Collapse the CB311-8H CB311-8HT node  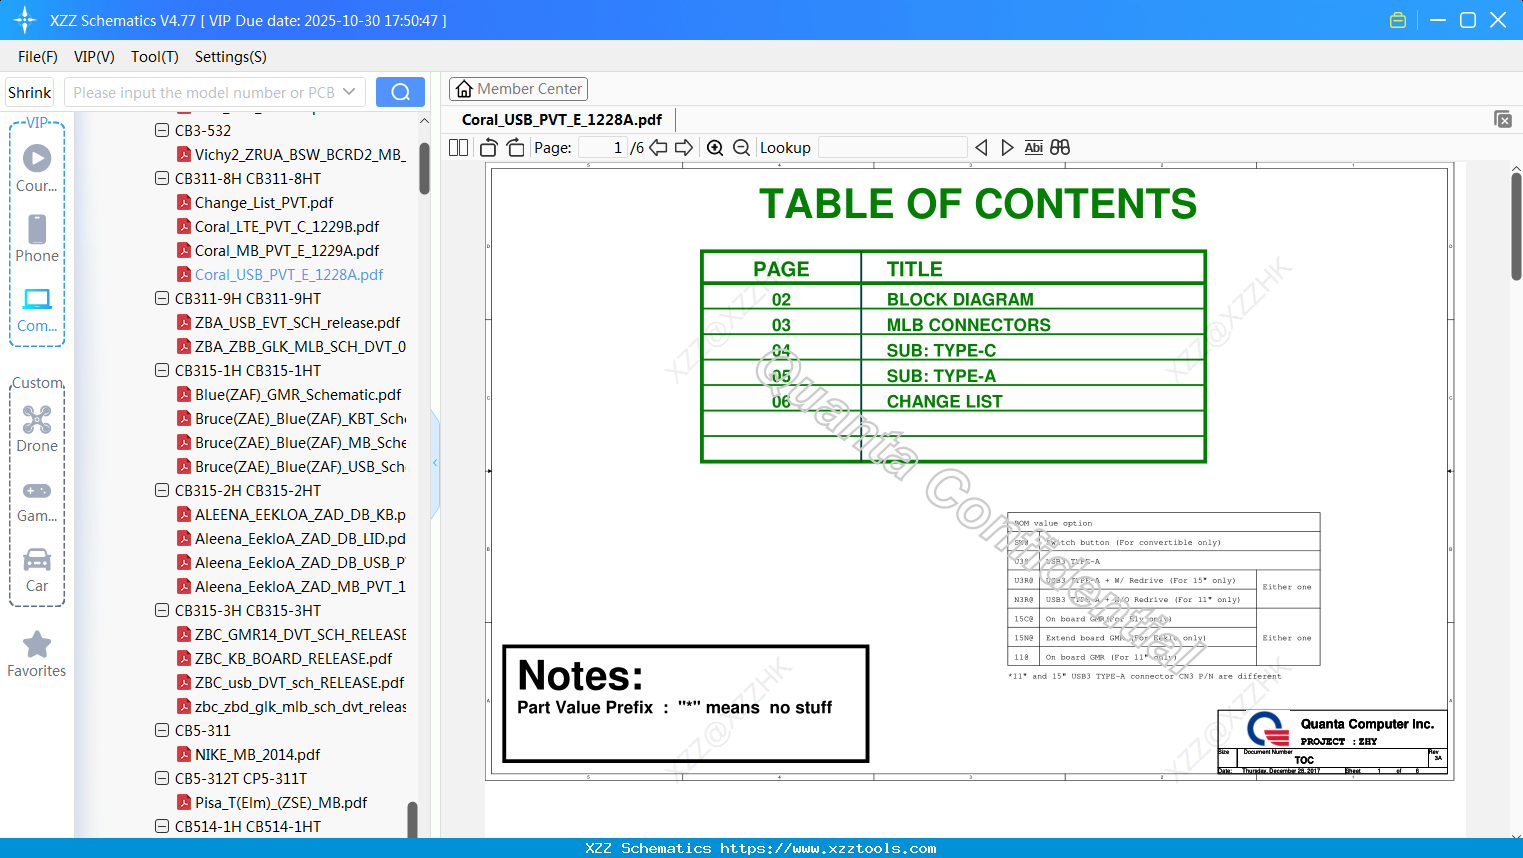(162, 178)
